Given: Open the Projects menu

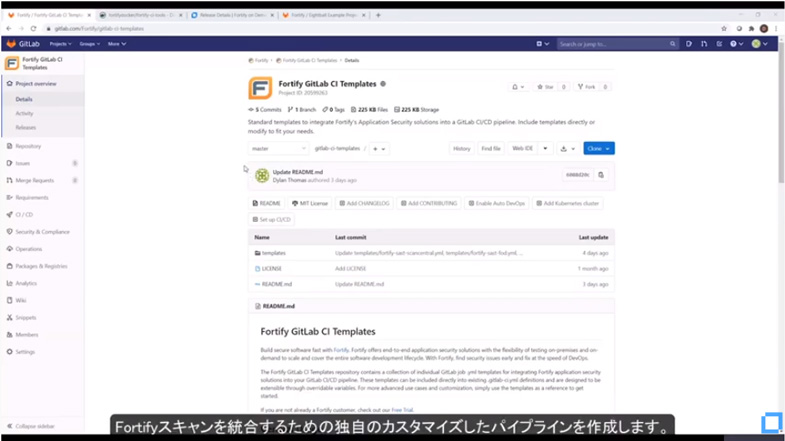Looking at the screenshot, I should pos(60,44).
